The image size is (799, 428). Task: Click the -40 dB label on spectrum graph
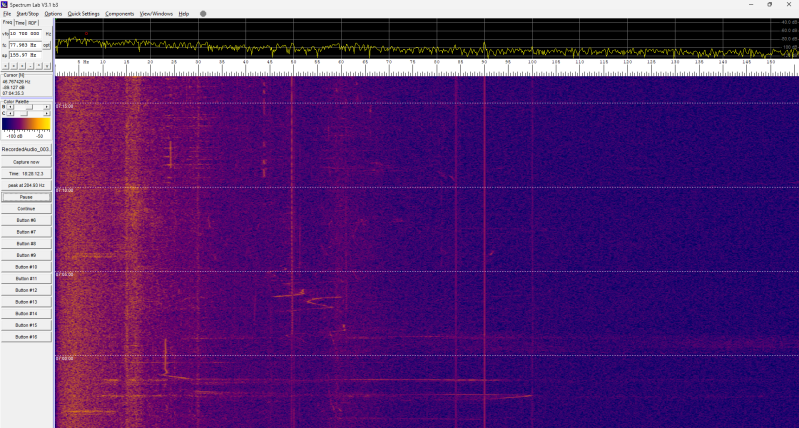(x=789, y=22)
